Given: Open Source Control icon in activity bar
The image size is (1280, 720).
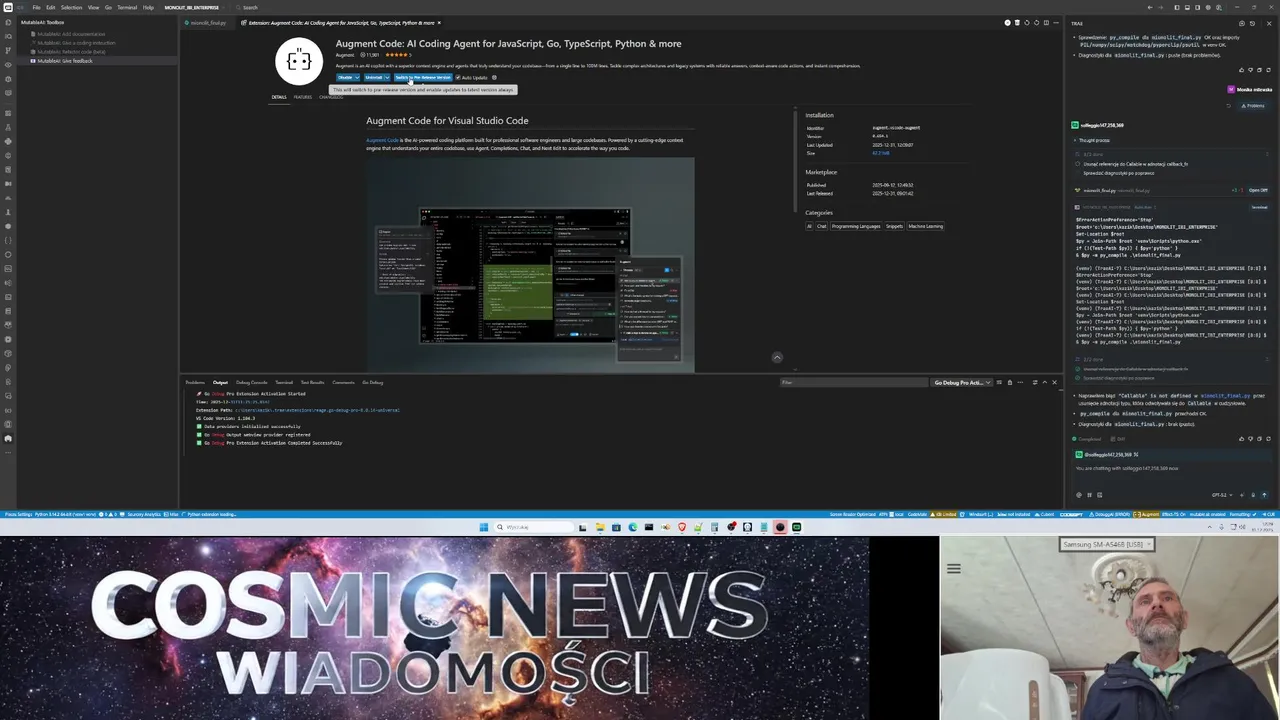Looking at the screenshot, I should (x=8, y=51).
